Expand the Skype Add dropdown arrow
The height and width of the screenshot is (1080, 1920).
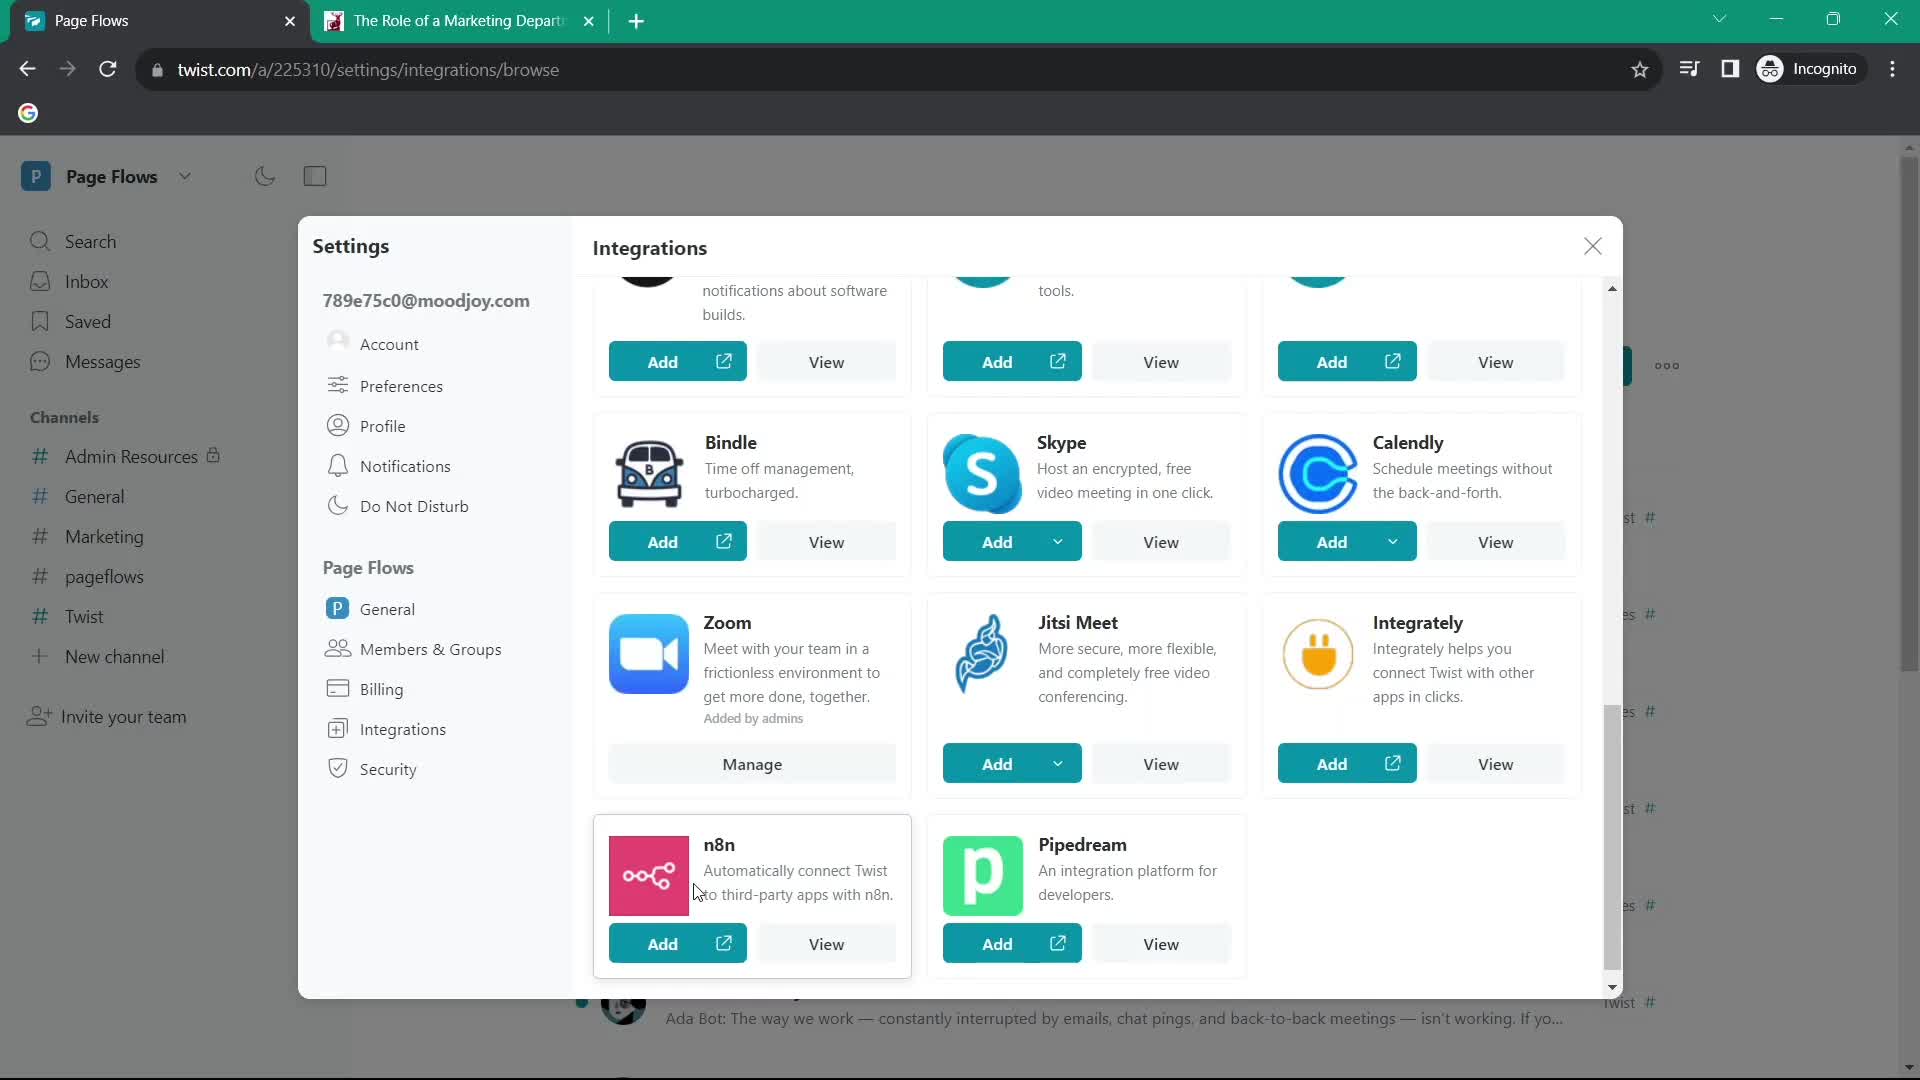pos(1058,542)
